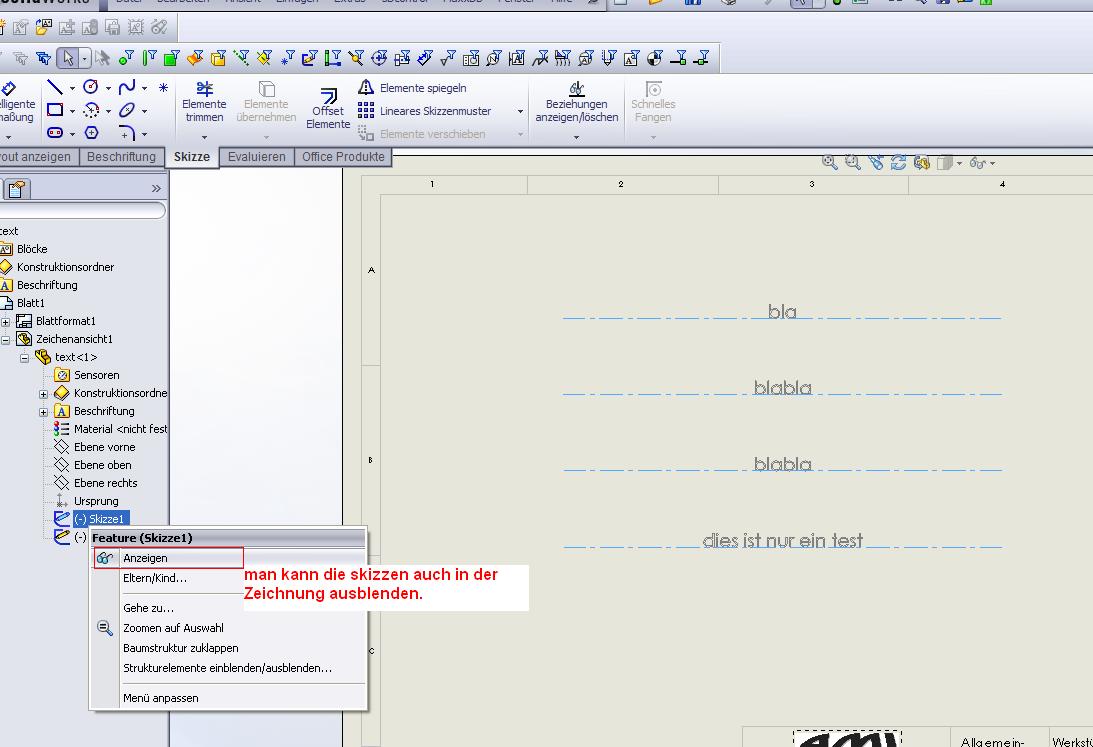Click the Filter Faces selection filter

pyautogui.click(x=171, y=58)
